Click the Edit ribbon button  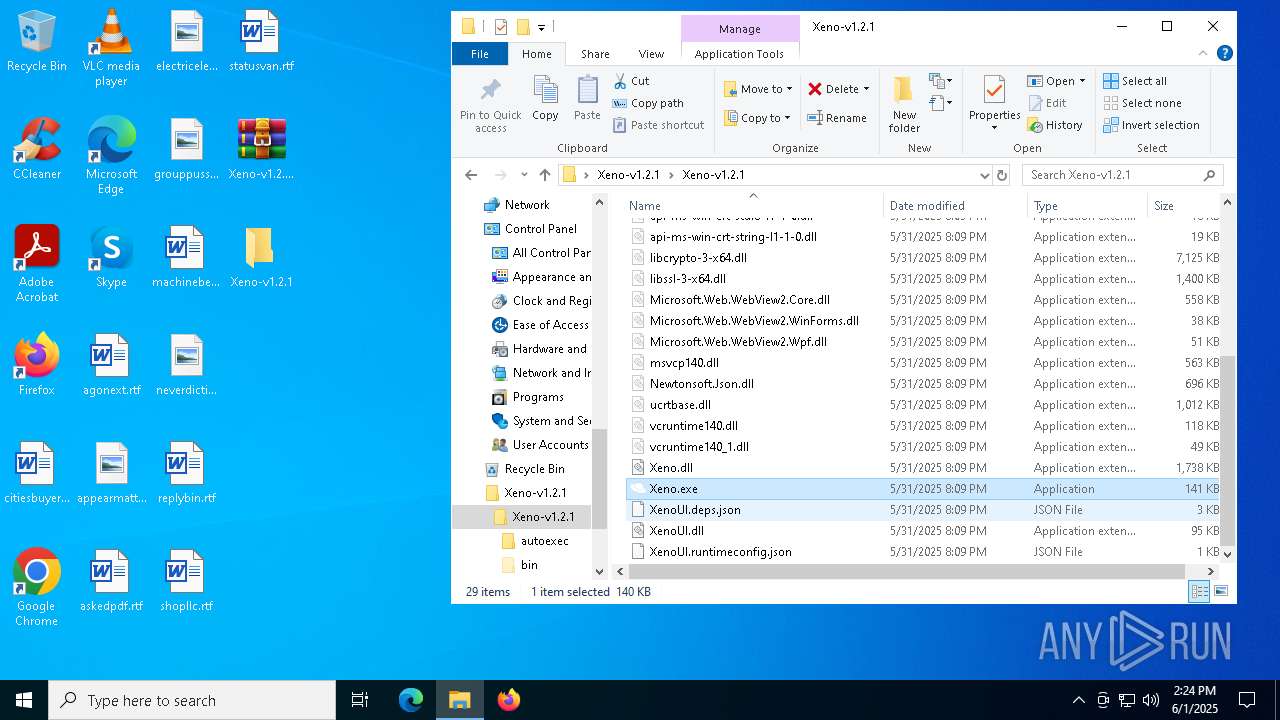(x=1046, y=103)
